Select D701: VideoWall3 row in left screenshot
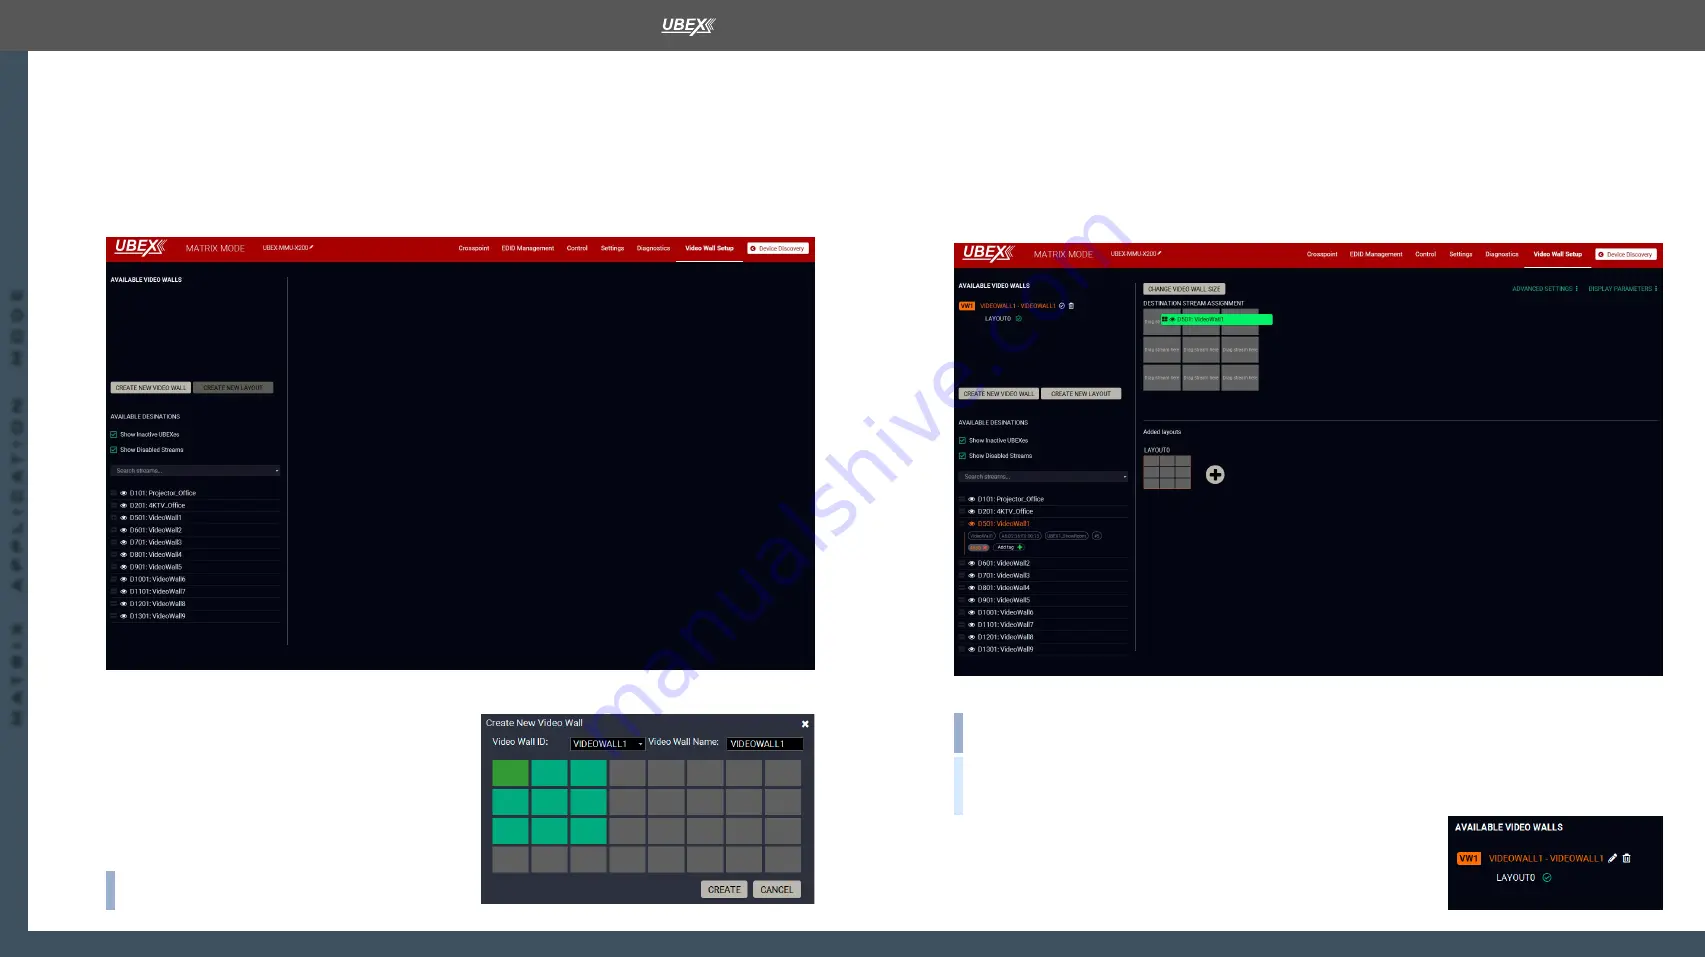This screenshot has width=1705, height=957. [196, 542]
